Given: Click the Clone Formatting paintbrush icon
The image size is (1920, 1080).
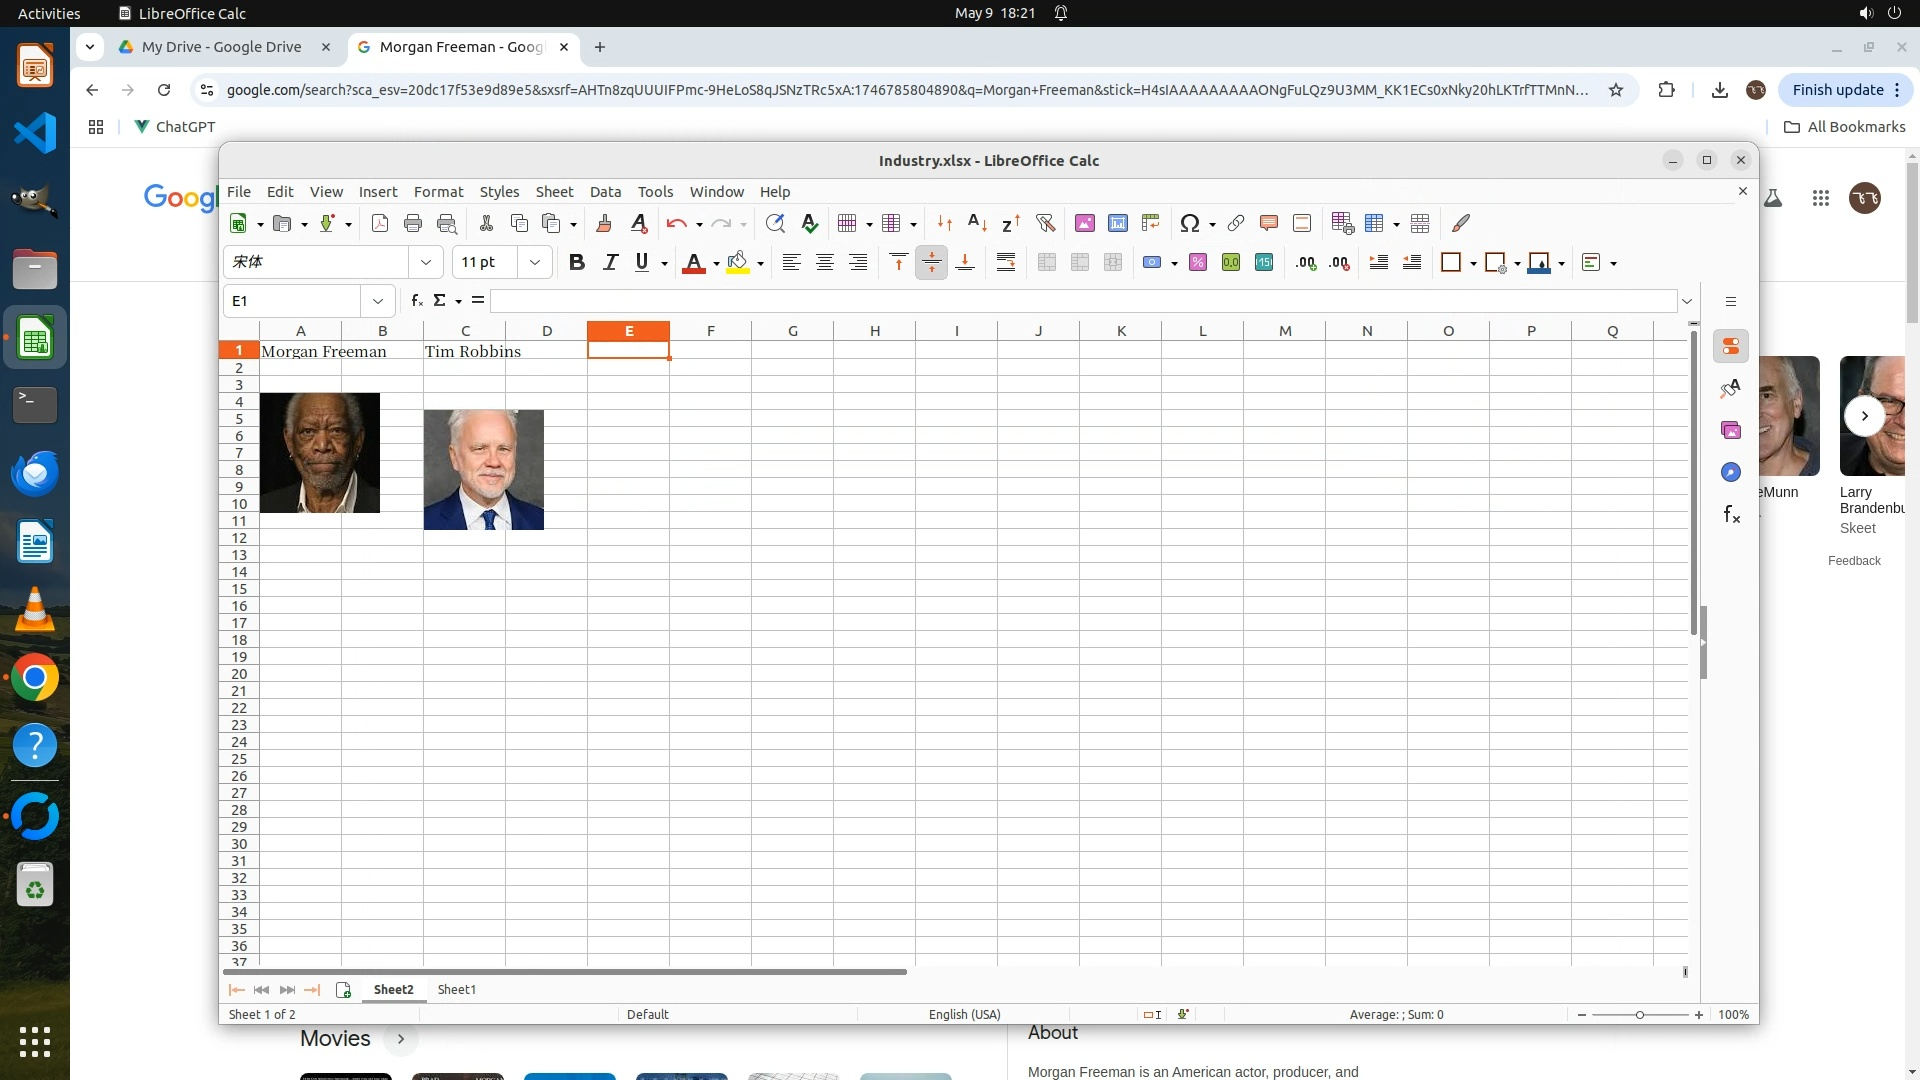Looking at the screenshot, I should click(603, 224).
